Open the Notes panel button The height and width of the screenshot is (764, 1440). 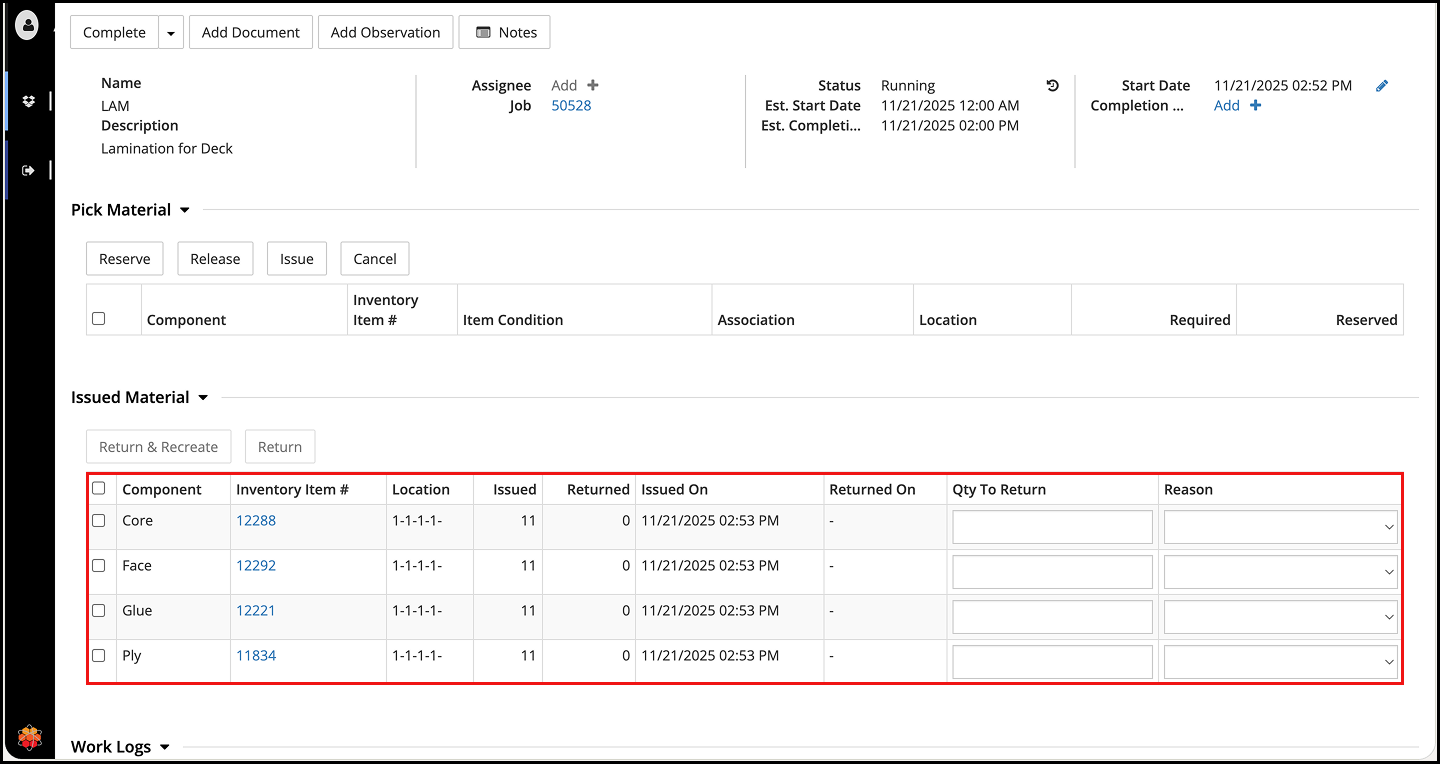pyautogui.click(x=504, y=33)
